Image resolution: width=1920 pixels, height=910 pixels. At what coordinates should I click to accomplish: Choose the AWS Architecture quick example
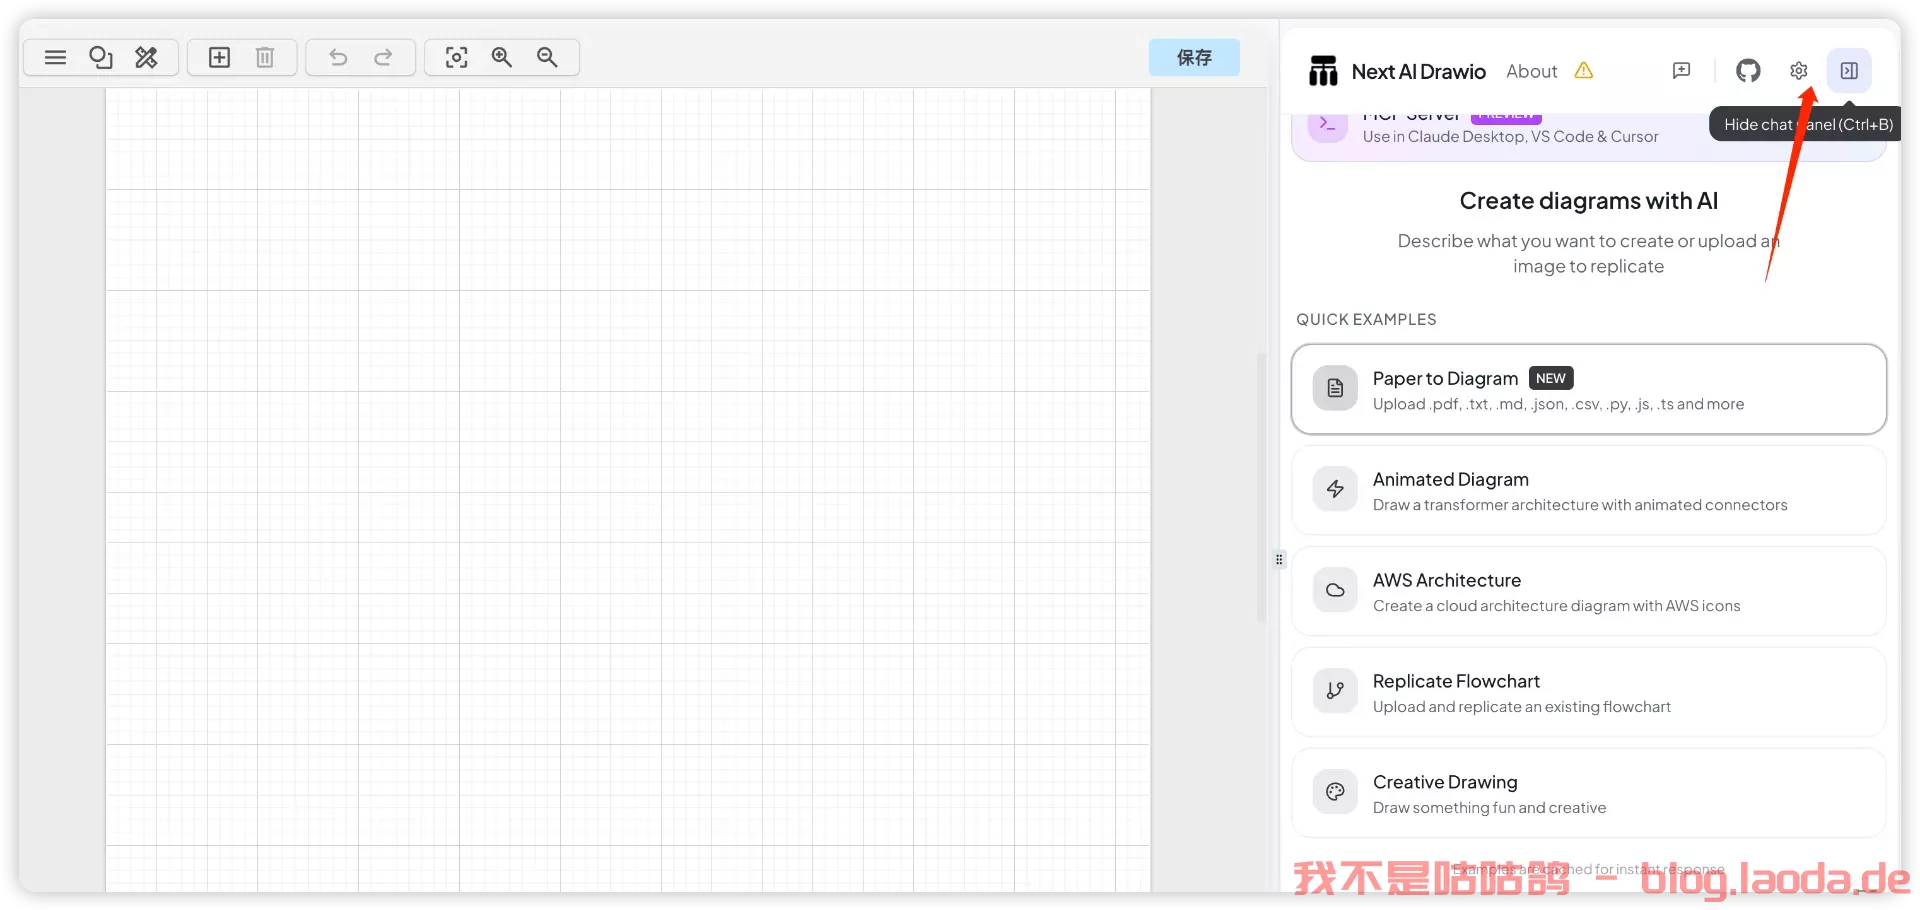(x=1588, y=592)
